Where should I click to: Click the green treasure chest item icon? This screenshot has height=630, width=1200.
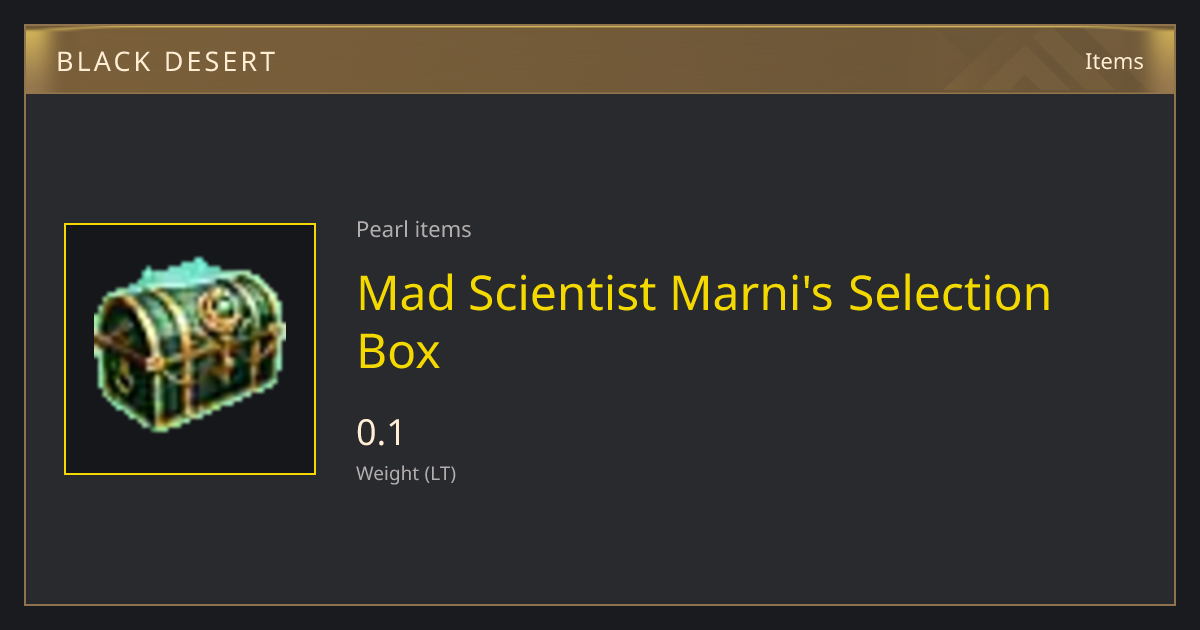click(190, 348)
